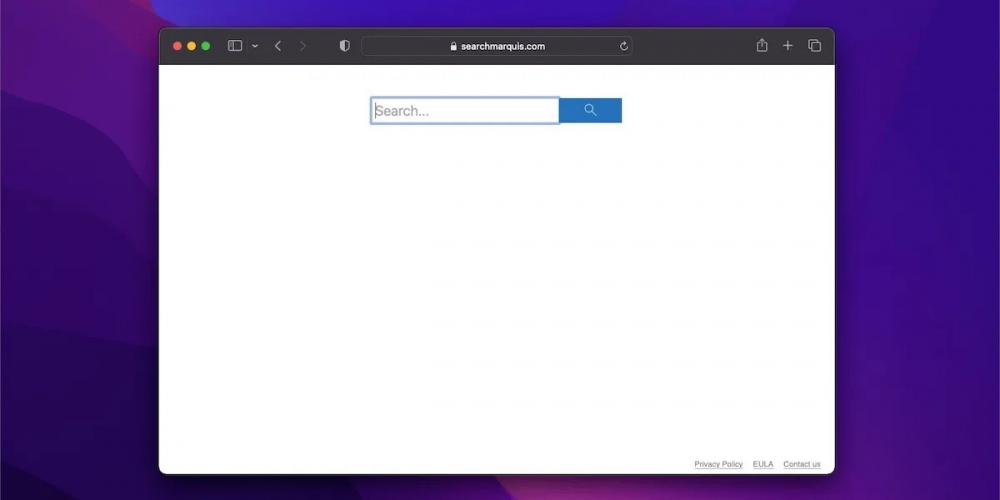Click the lock icon in address bar
Screen dimensions: 1000x500
(453, 46)
